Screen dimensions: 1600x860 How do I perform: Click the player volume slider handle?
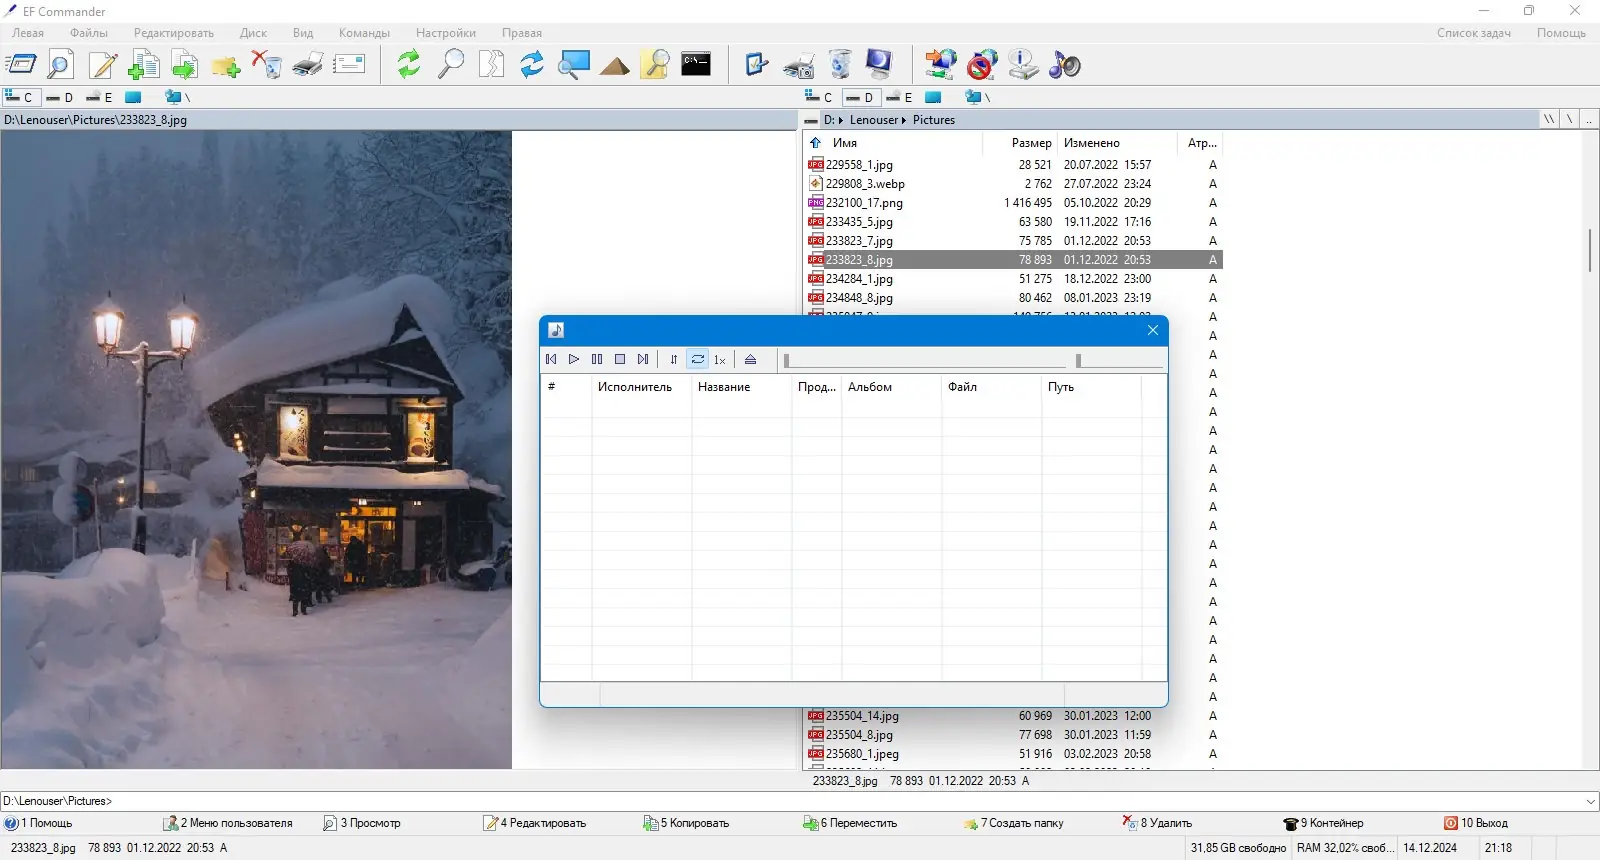(1078, 360)
